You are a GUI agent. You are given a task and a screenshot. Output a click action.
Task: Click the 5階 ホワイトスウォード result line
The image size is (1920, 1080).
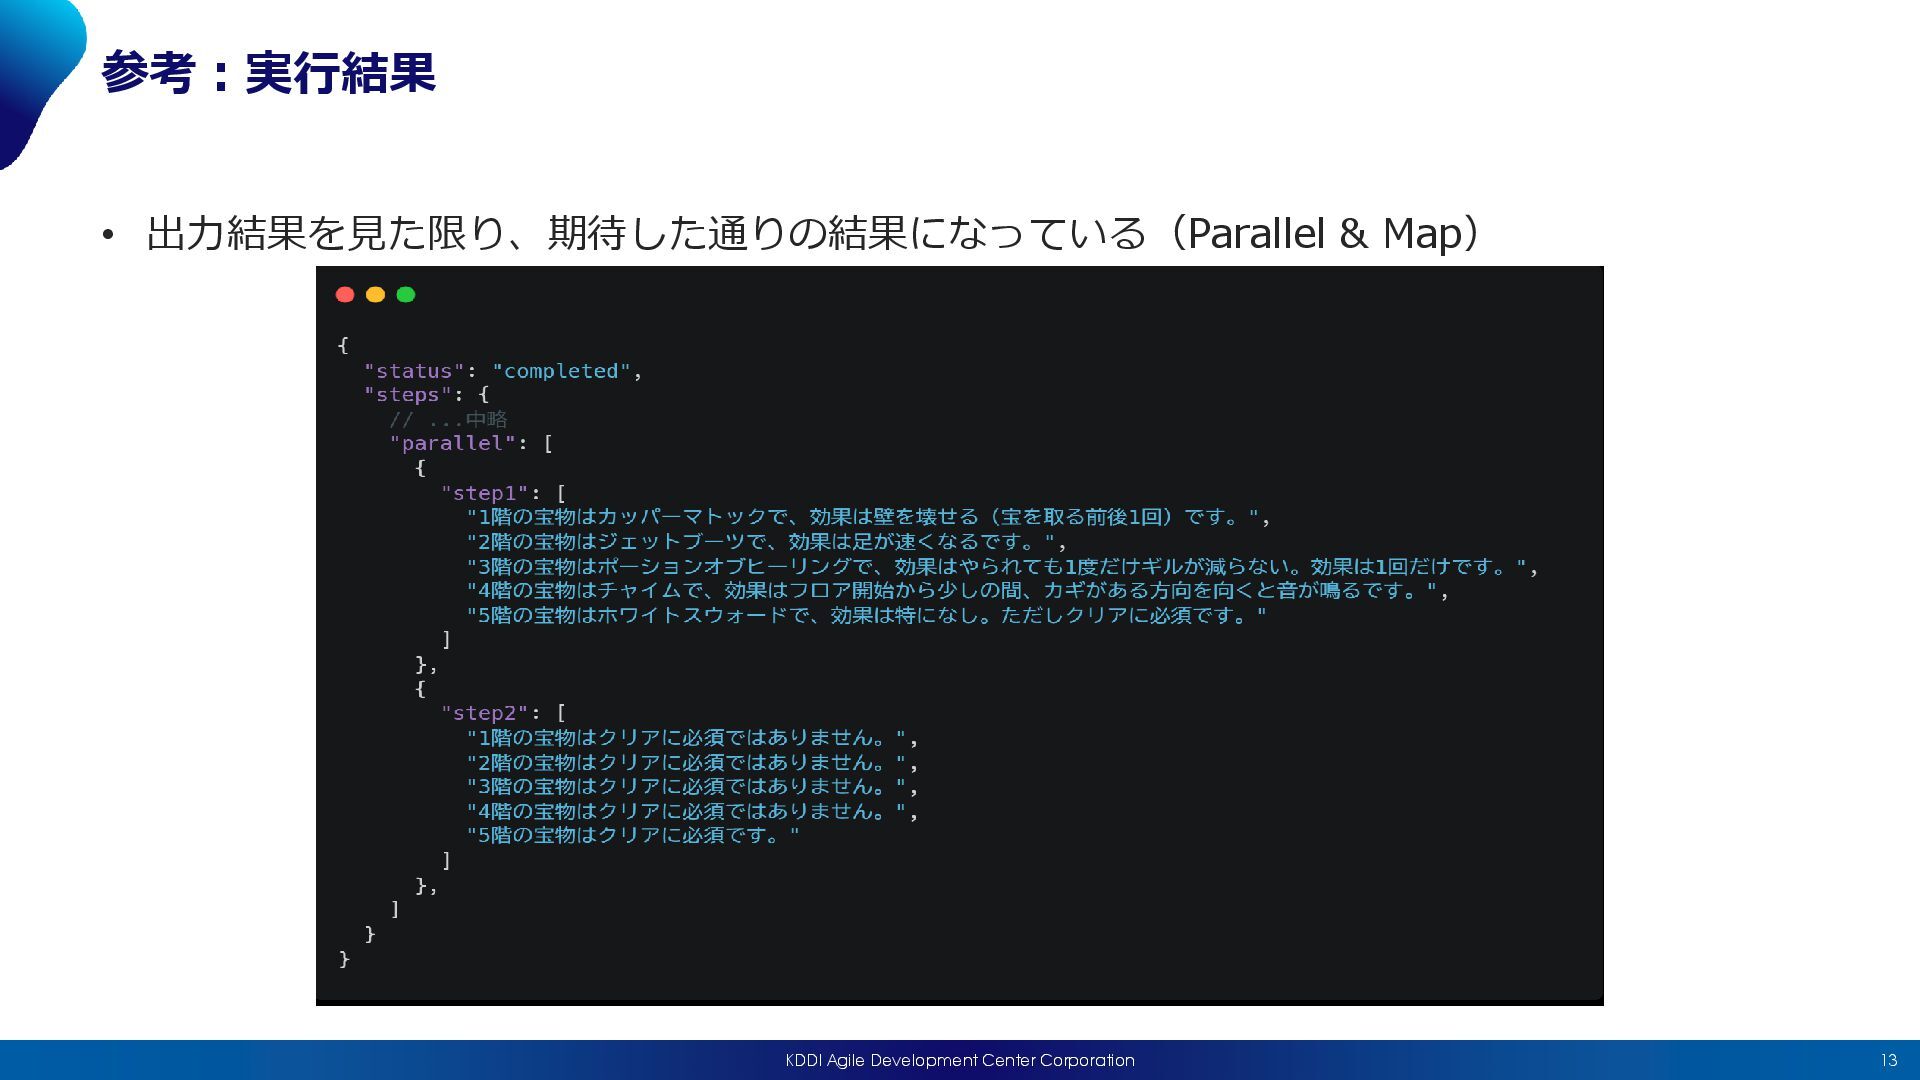865,615
